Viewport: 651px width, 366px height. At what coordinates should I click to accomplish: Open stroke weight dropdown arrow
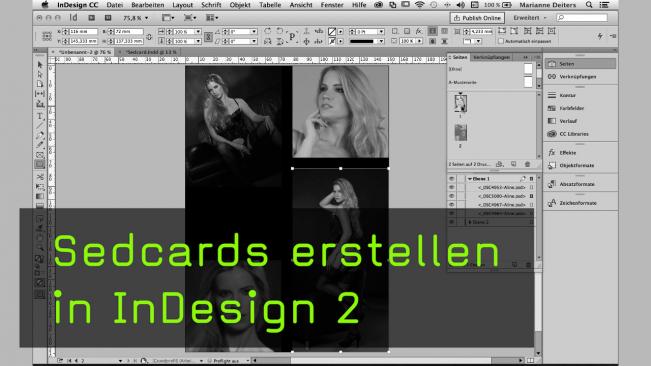[381, 32]
